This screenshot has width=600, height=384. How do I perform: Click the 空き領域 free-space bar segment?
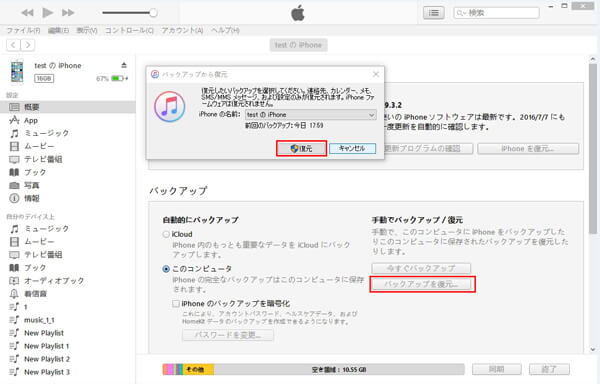339,369
